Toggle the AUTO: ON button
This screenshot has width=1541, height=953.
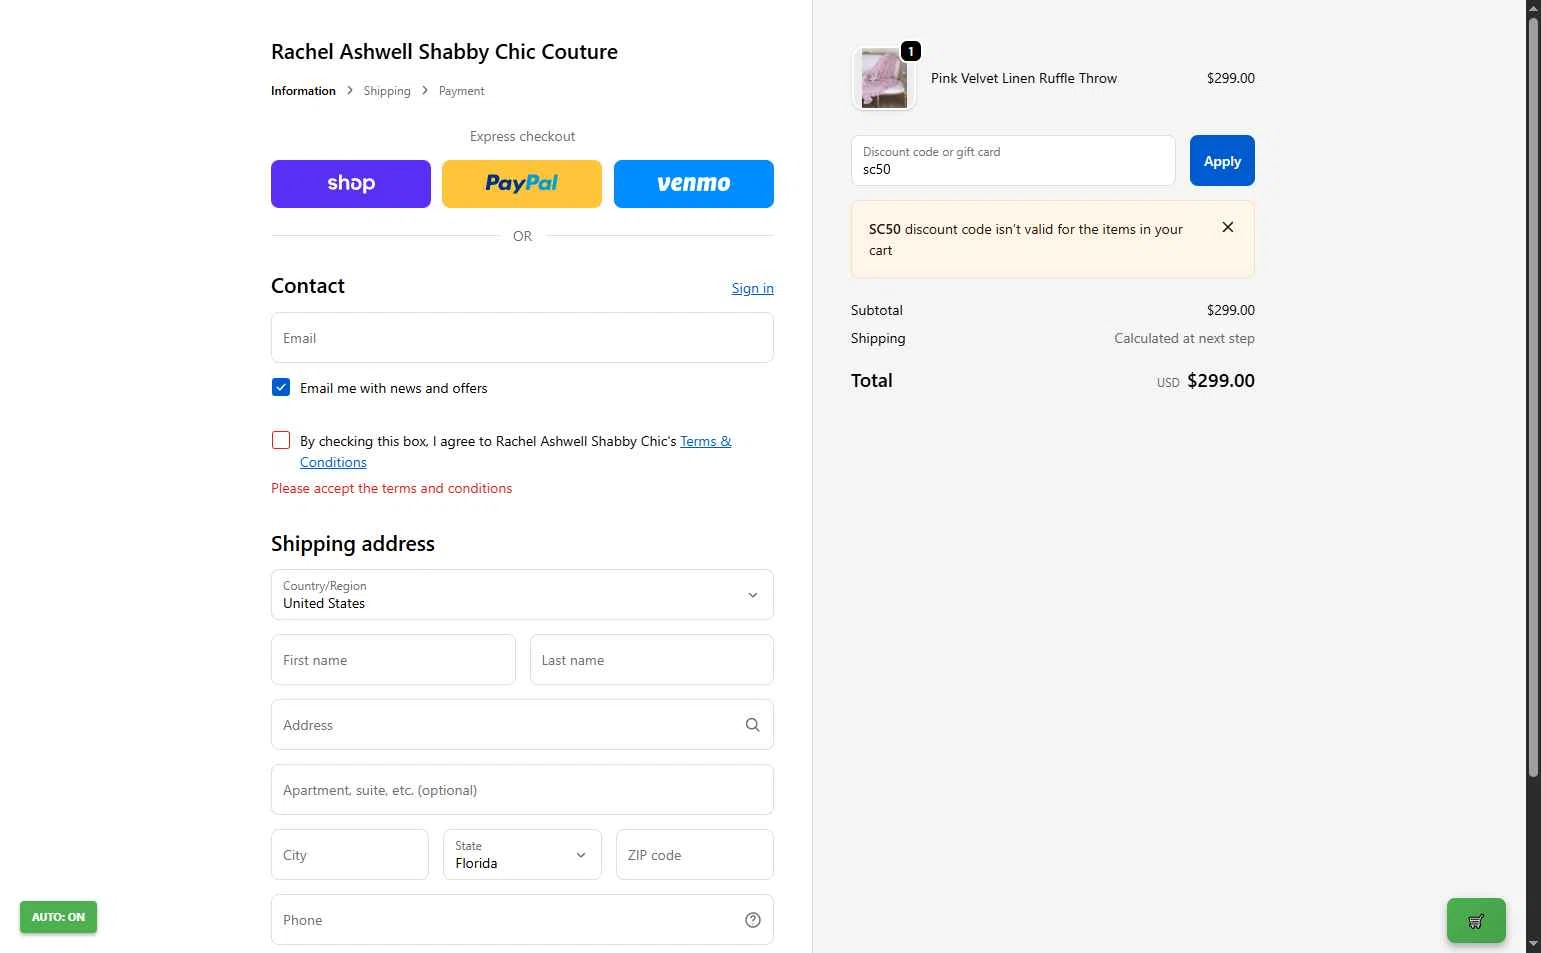[58, 917]
